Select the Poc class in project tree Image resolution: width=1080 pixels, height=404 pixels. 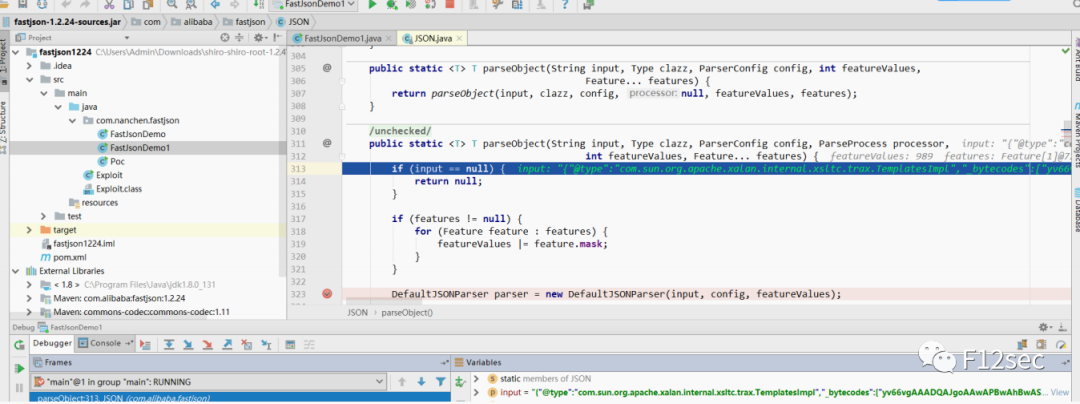click(x=116, y=162)
